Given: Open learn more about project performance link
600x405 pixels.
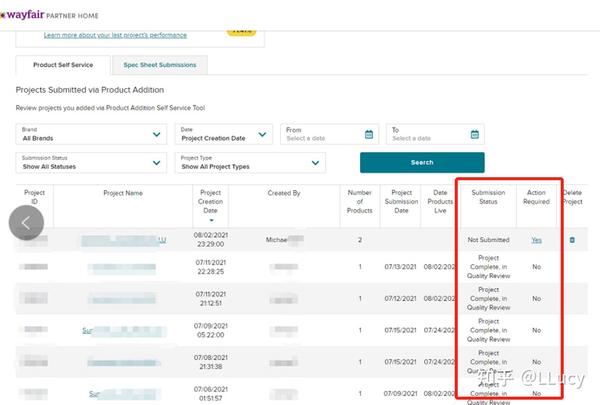Looking at the screenshot, I should click(x=115, y=35).
